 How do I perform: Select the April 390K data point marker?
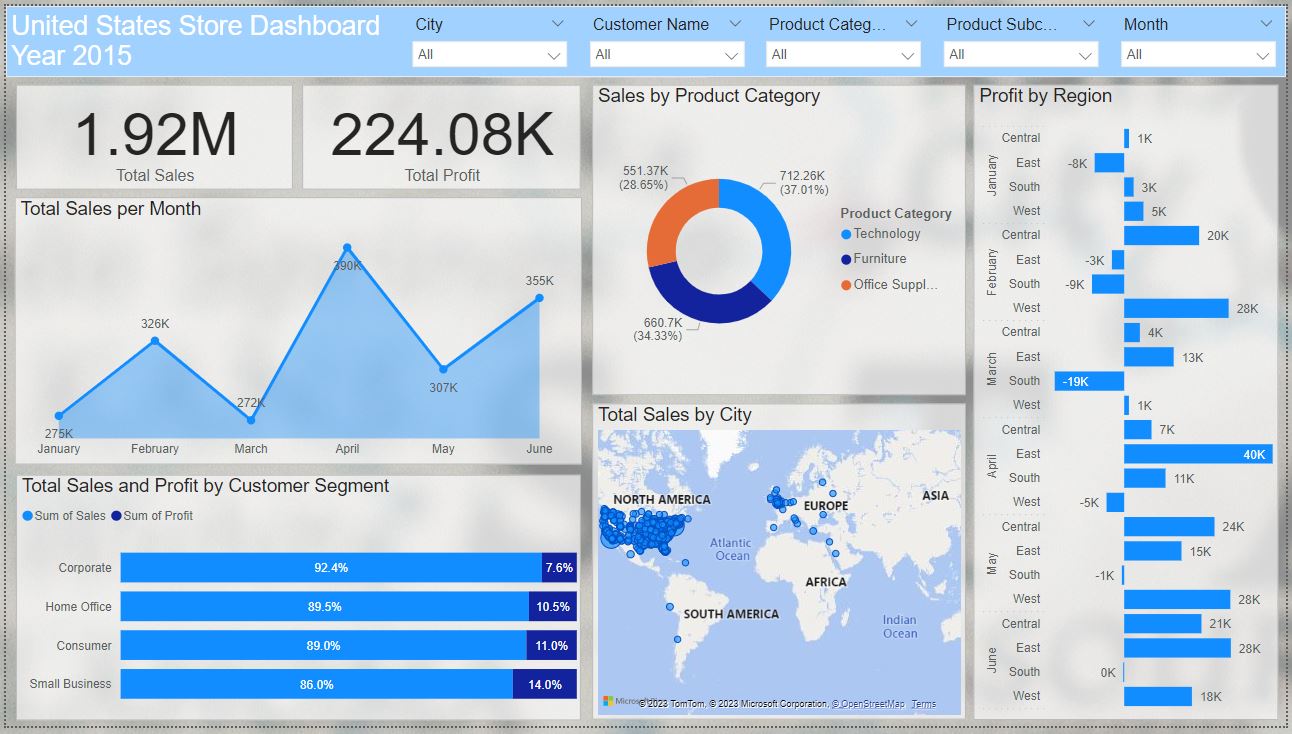pos(347,248)
